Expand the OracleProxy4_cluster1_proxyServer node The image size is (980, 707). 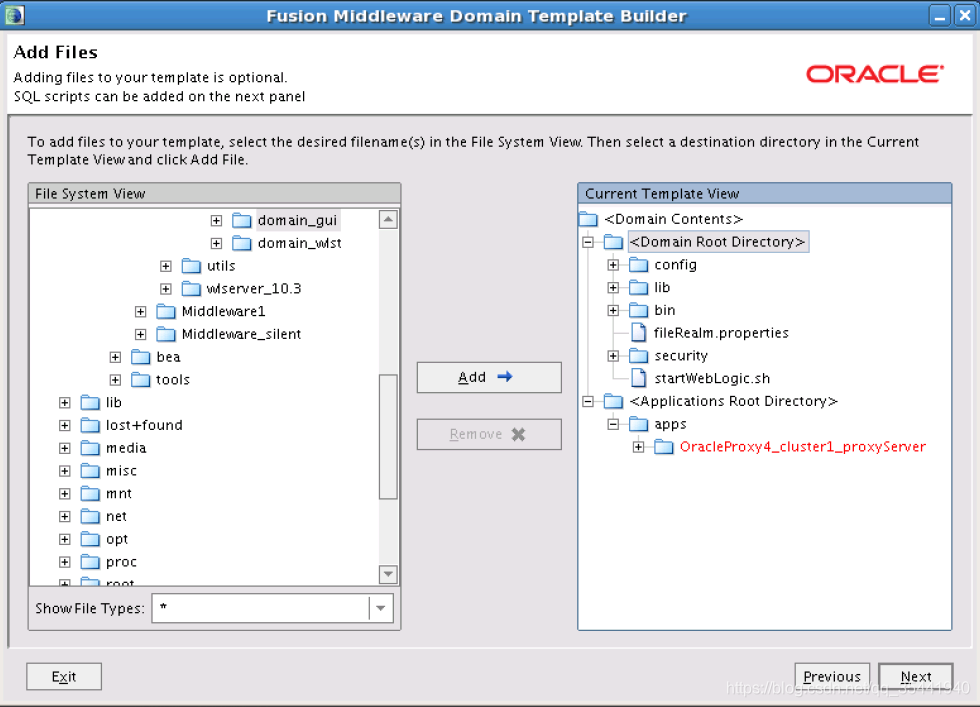[x=638, y=447]
